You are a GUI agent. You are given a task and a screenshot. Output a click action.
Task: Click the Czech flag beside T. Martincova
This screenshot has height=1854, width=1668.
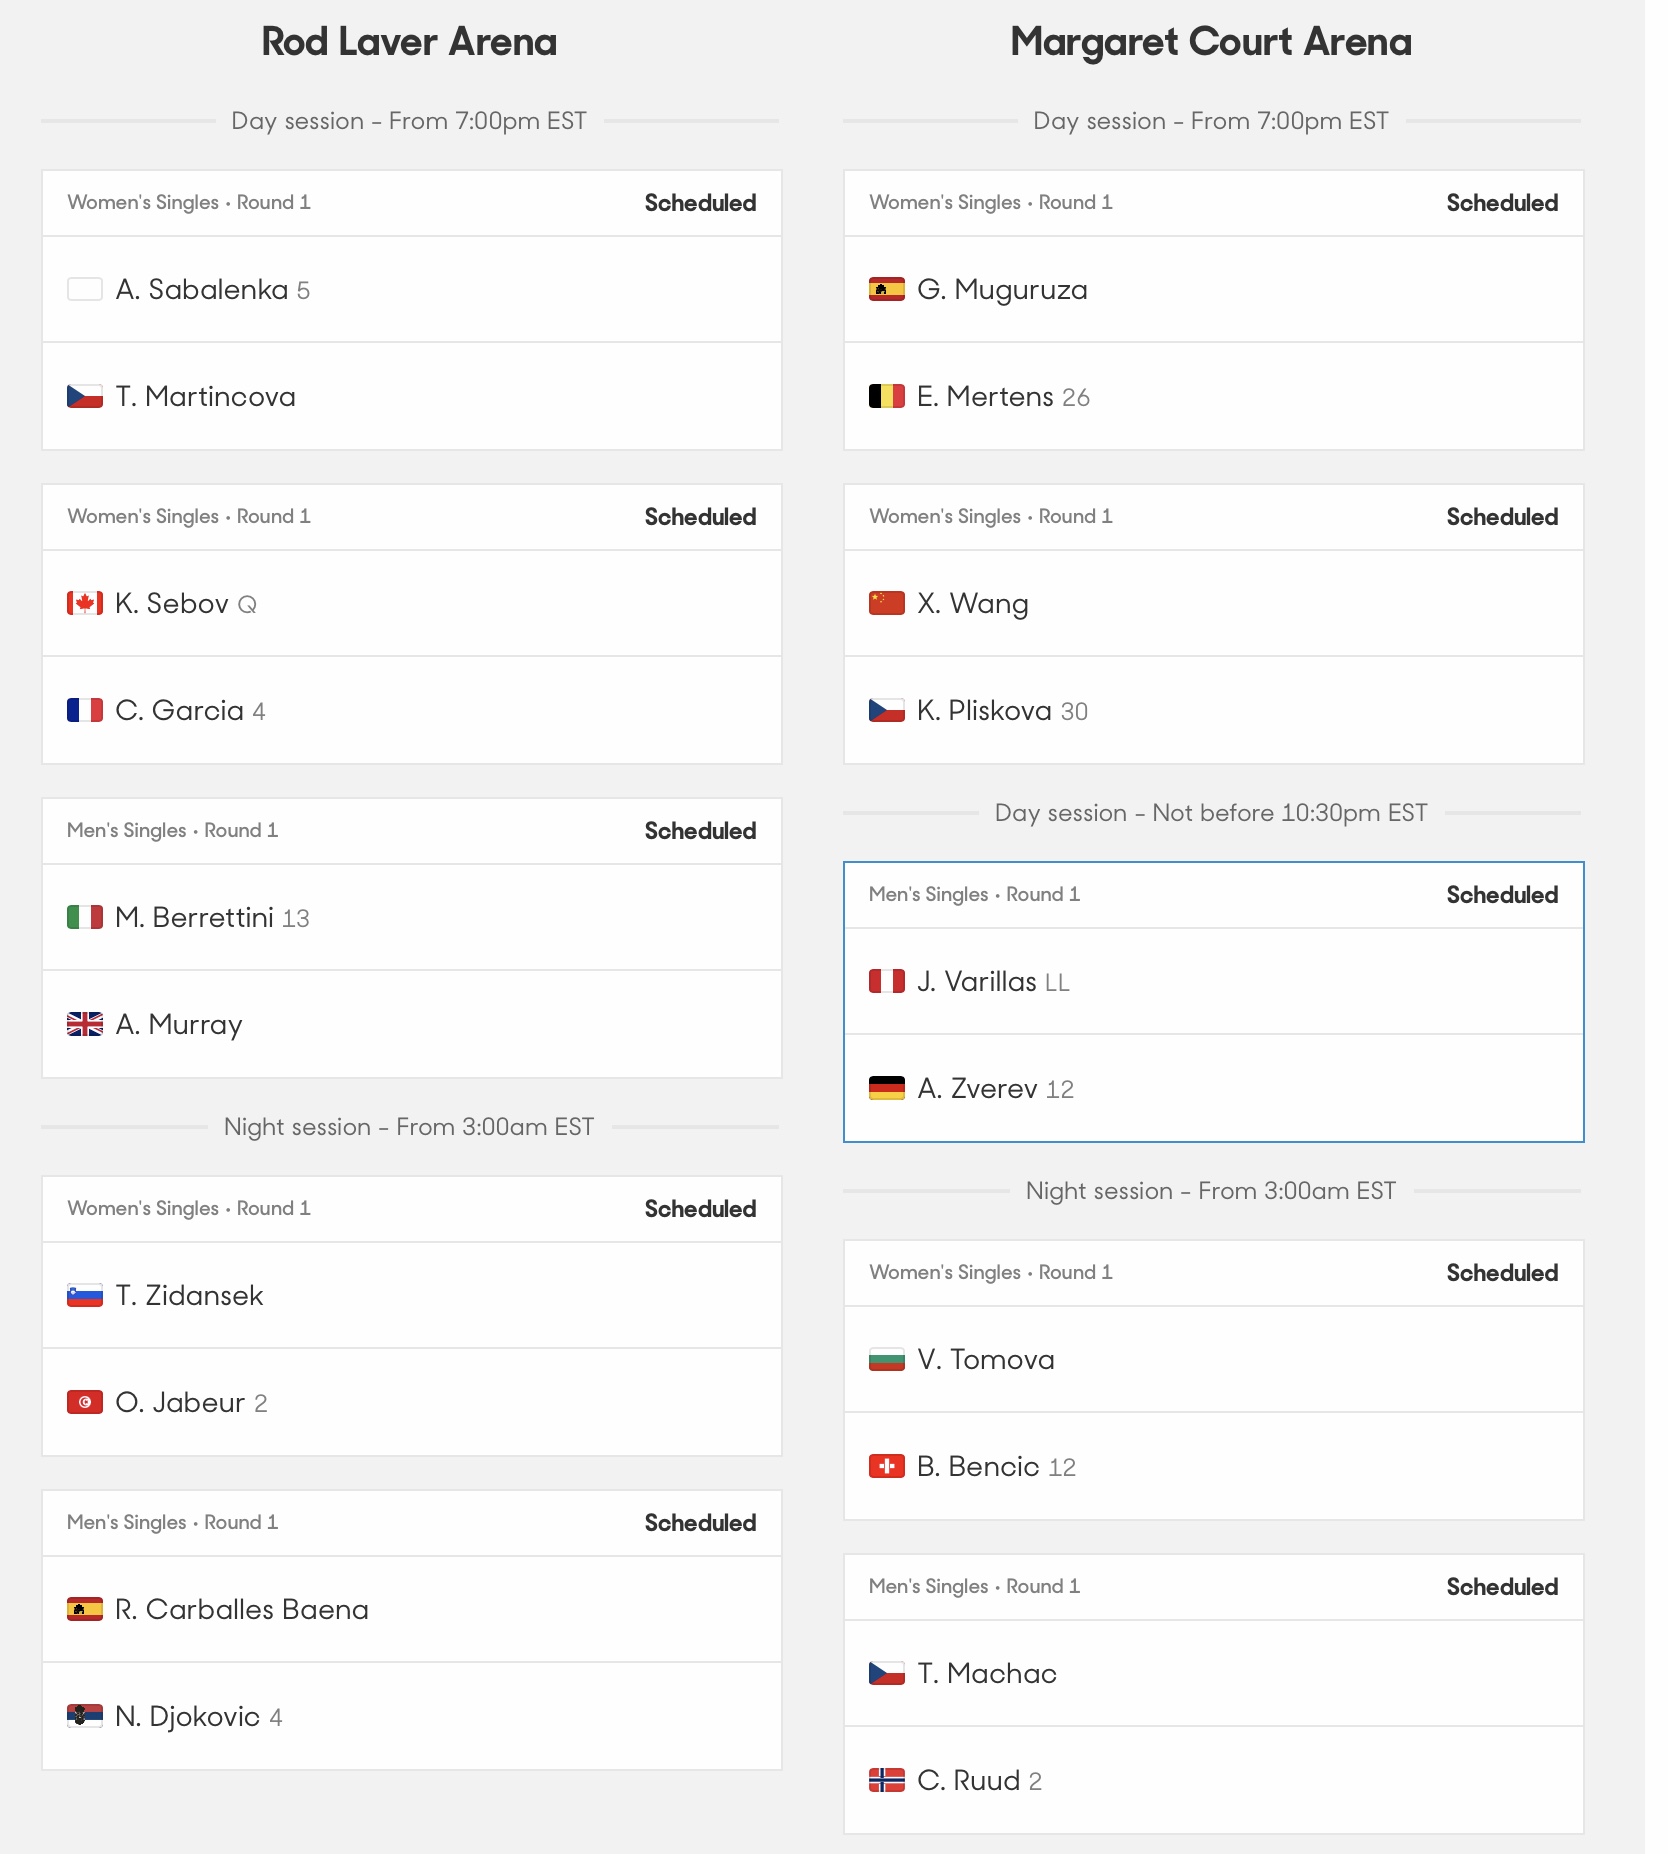coord(85,396)
